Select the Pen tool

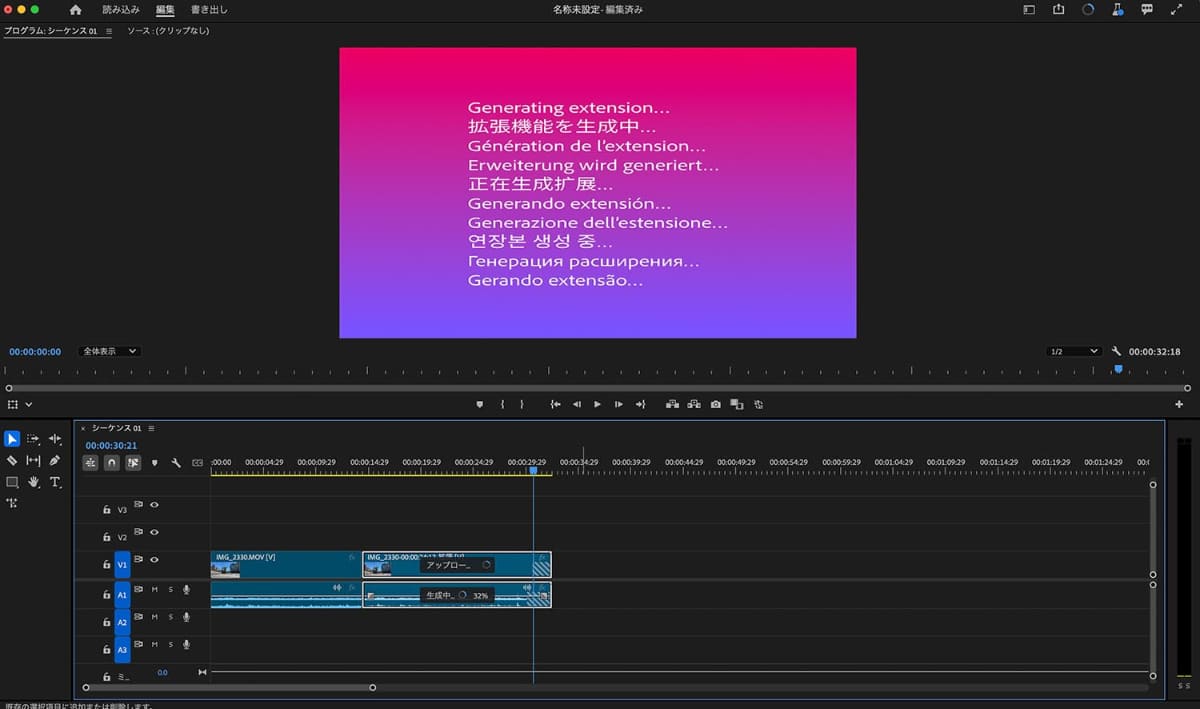point(55,461)
